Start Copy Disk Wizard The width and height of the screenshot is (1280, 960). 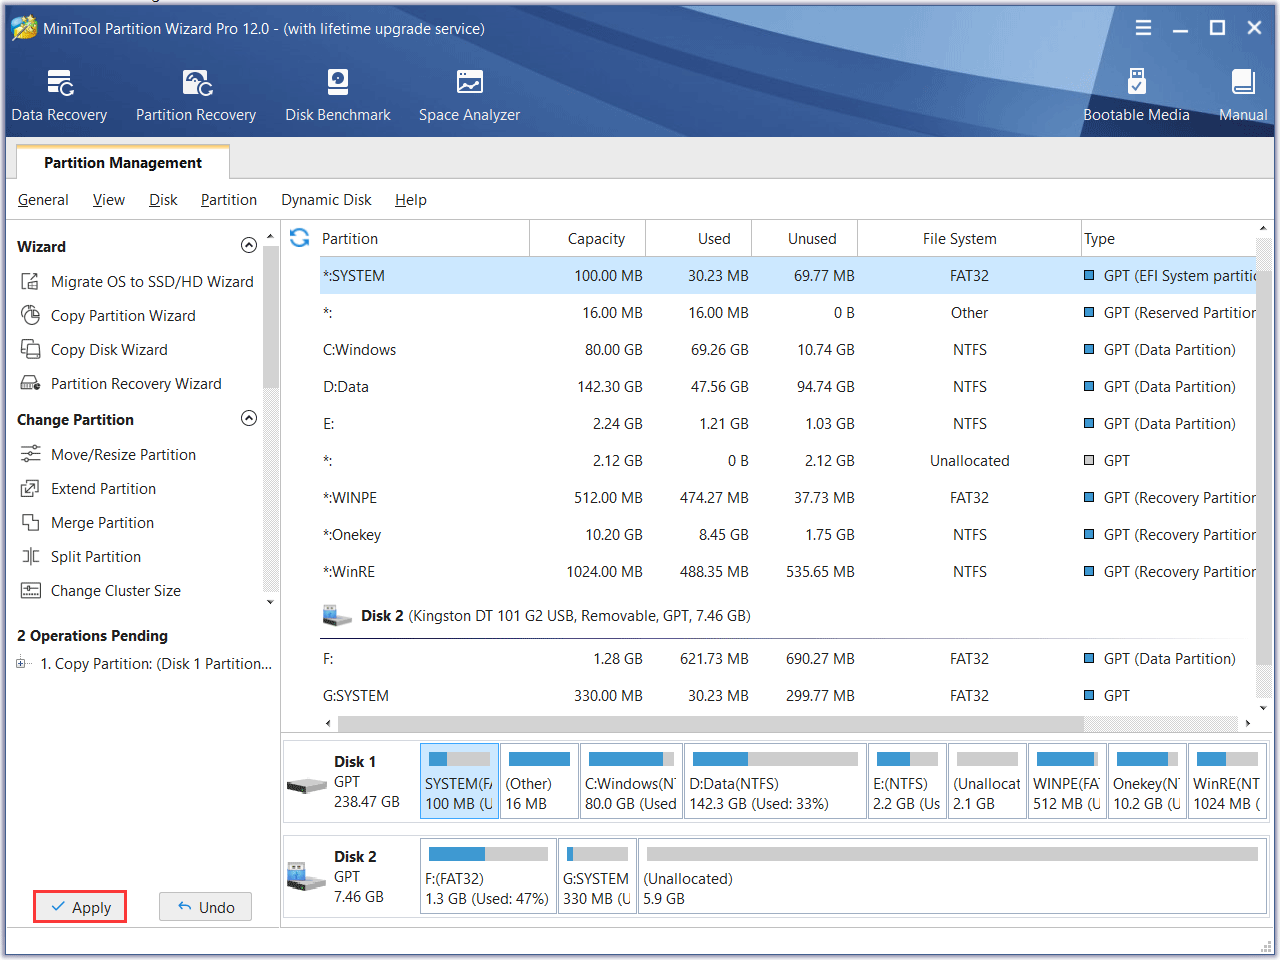[94, 350]
